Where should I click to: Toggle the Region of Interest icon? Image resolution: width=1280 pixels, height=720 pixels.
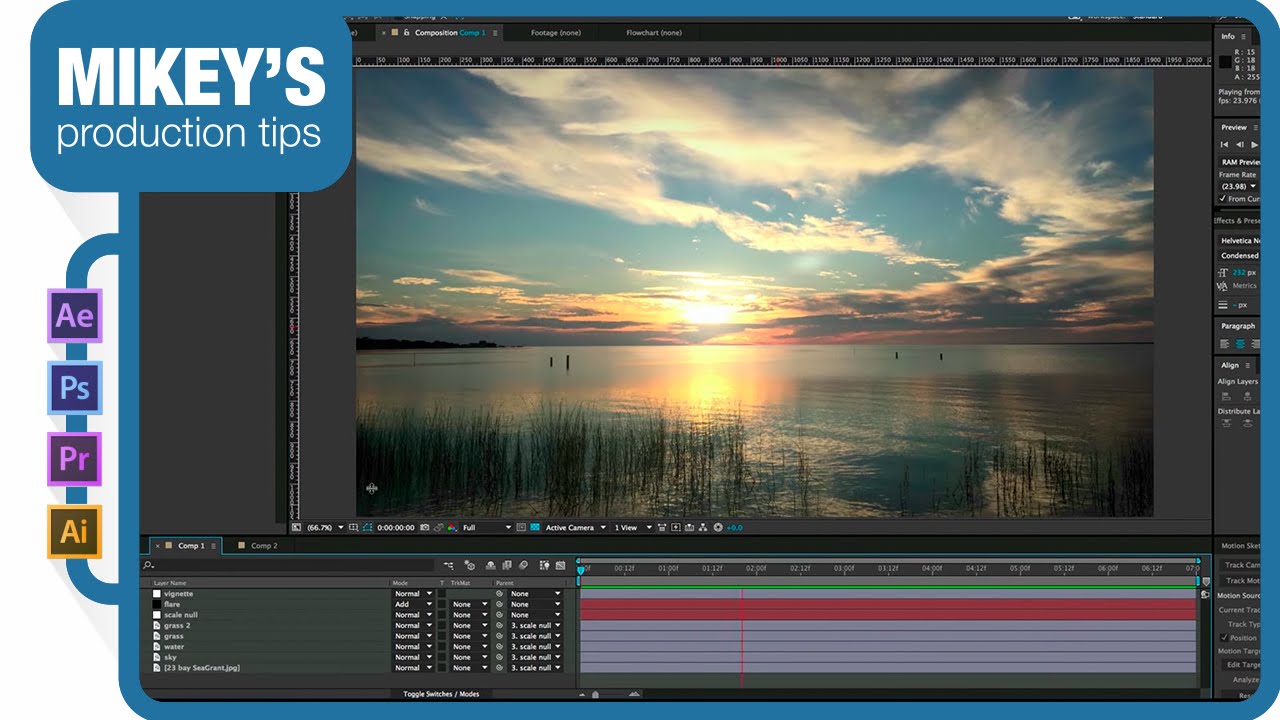pyautogui.click(x=521, y=527)
